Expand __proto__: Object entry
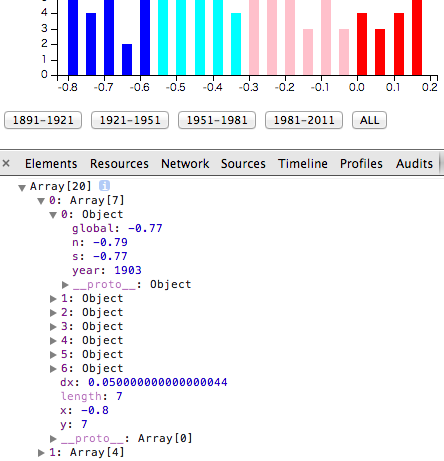 (x=65, y=285)
